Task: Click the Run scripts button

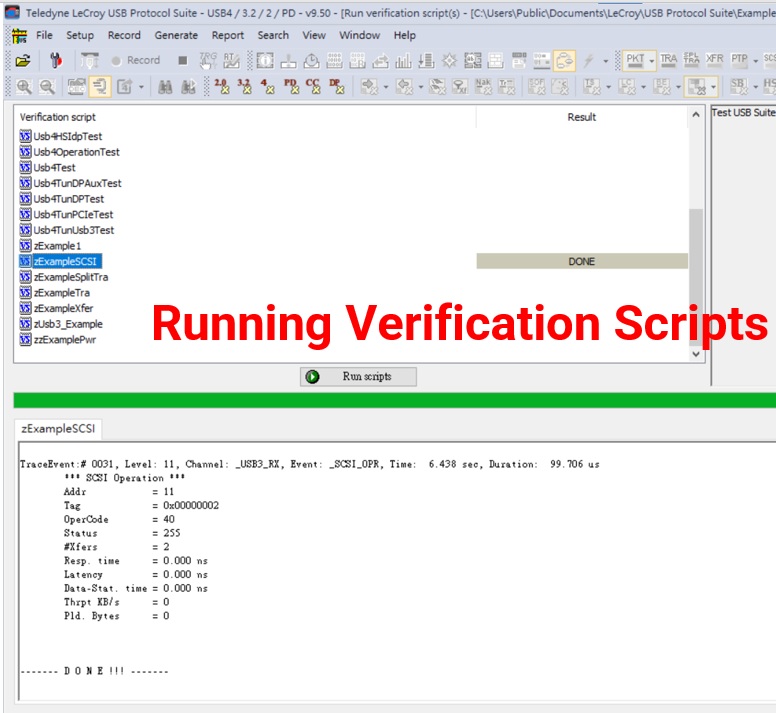Action: coord(358,377)
